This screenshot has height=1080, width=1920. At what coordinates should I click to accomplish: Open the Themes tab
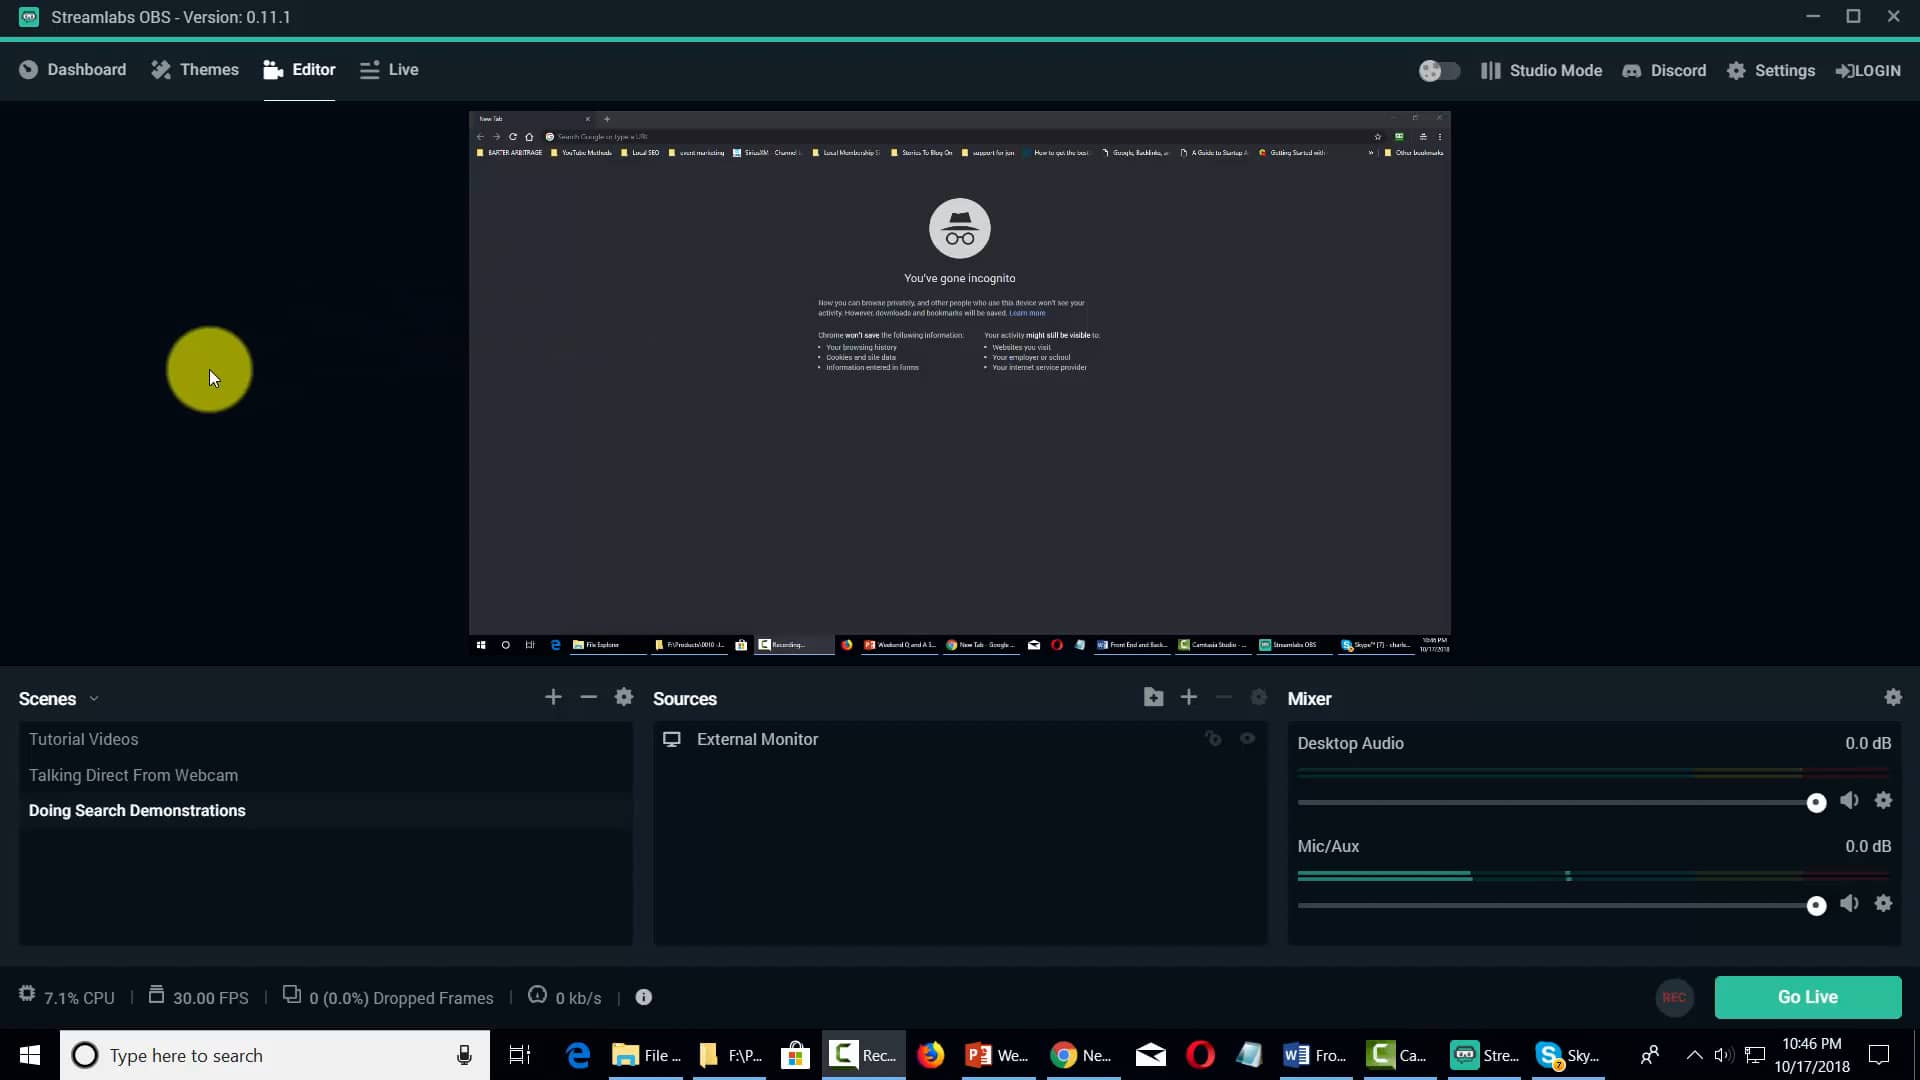coord(195,70)
